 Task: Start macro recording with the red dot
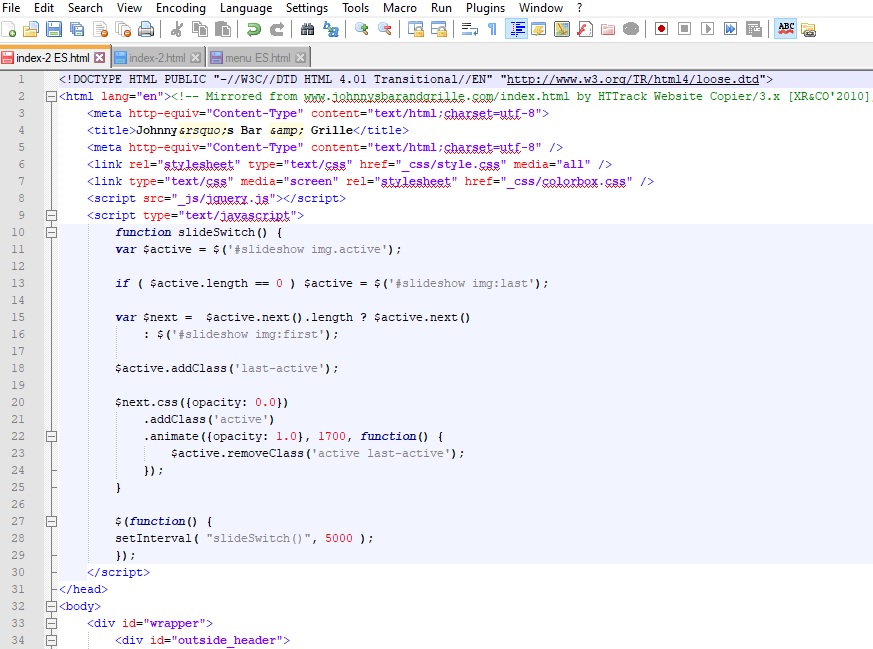(661, 29)
